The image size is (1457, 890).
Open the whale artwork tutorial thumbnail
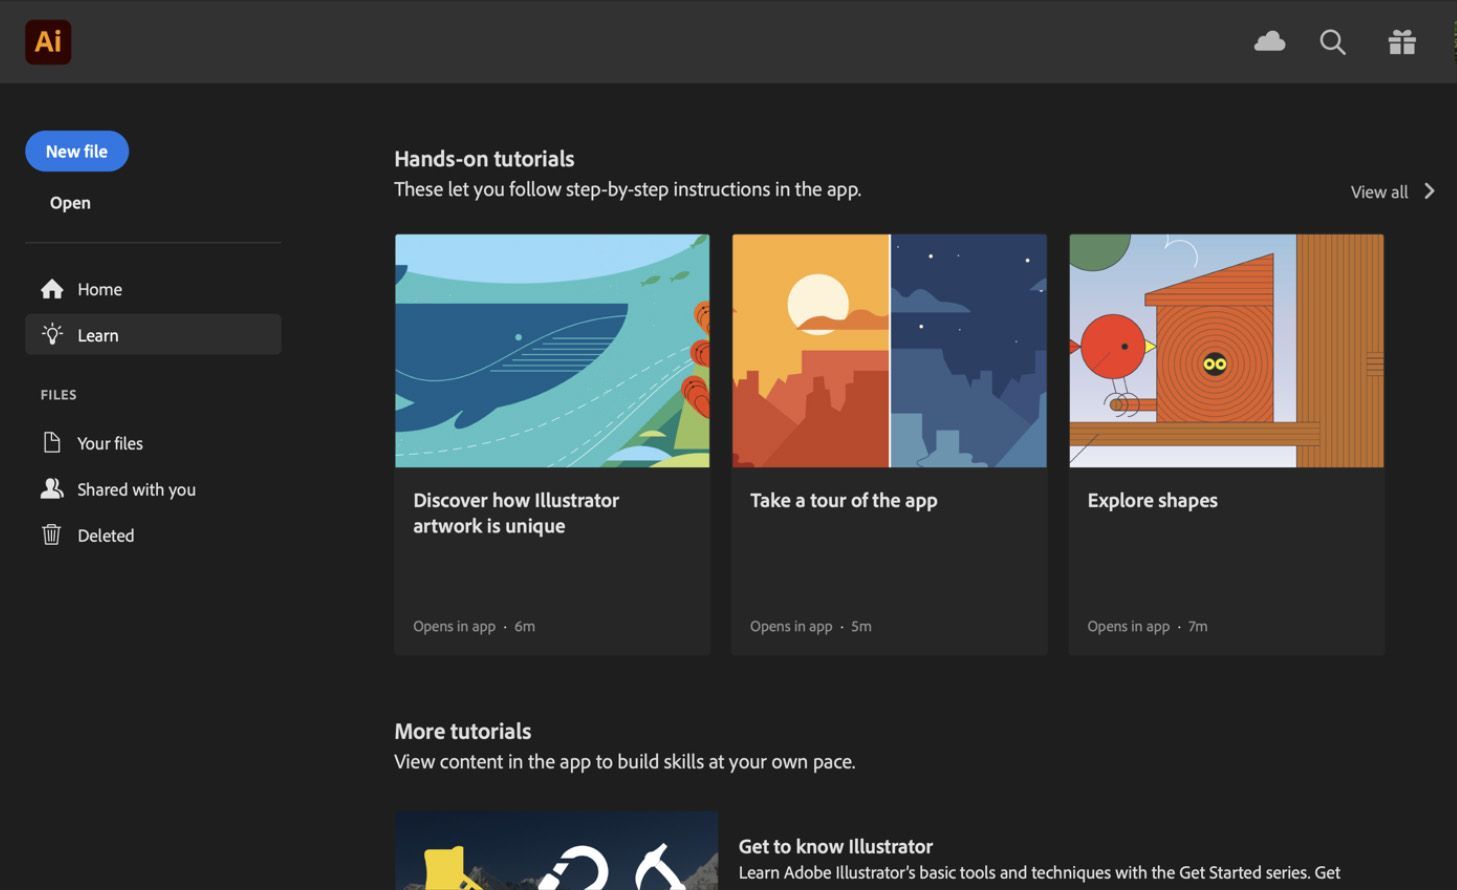(x=552, y=351)
